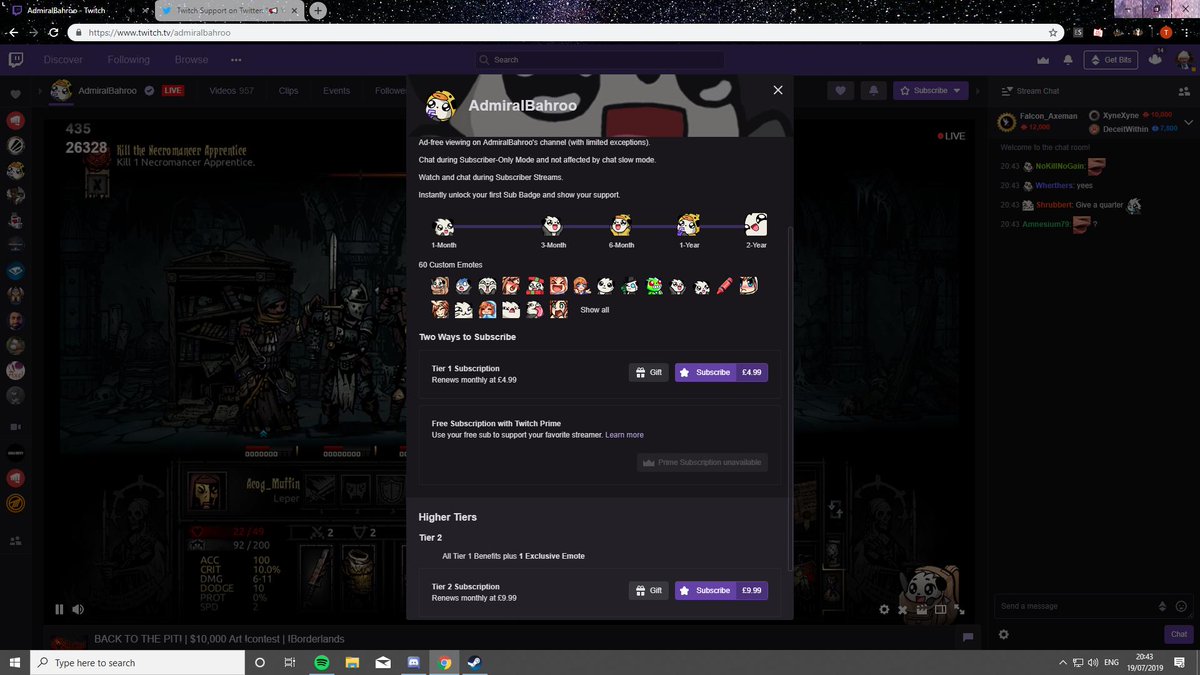Click the 2-Year sub badge icon
The height and width of the screenshot is (675, 1200).
[x=756, y=225]
